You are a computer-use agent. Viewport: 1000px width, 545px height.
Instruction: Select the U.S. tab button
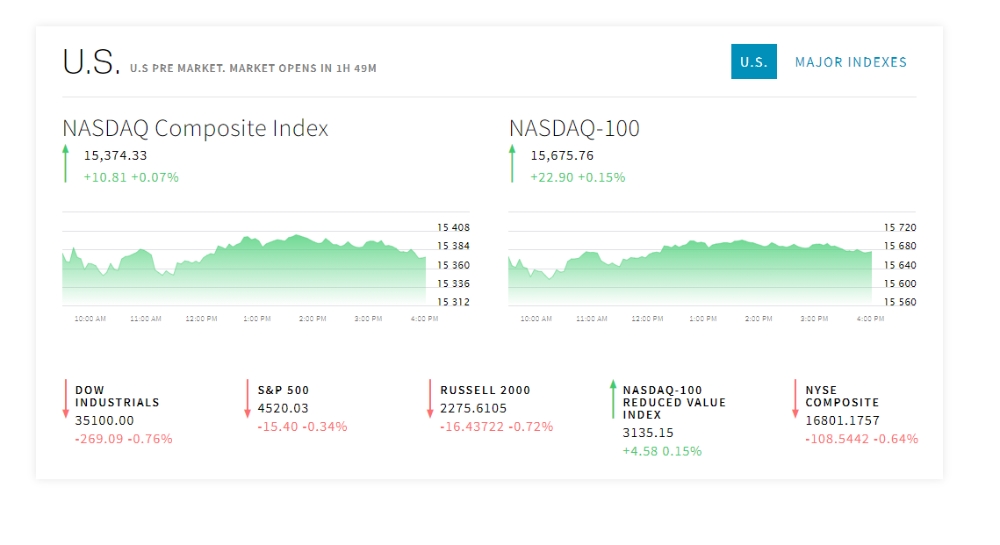click(x=753, y=62)
